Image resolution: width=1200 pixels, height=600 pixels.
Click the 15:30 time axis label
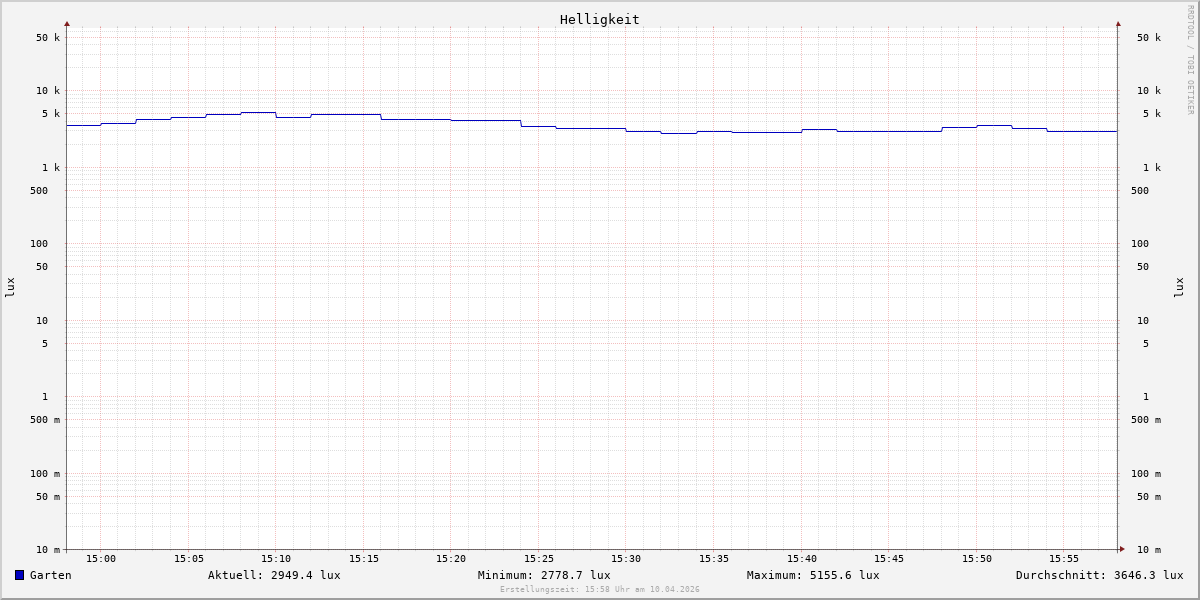(x=626, y=559)
